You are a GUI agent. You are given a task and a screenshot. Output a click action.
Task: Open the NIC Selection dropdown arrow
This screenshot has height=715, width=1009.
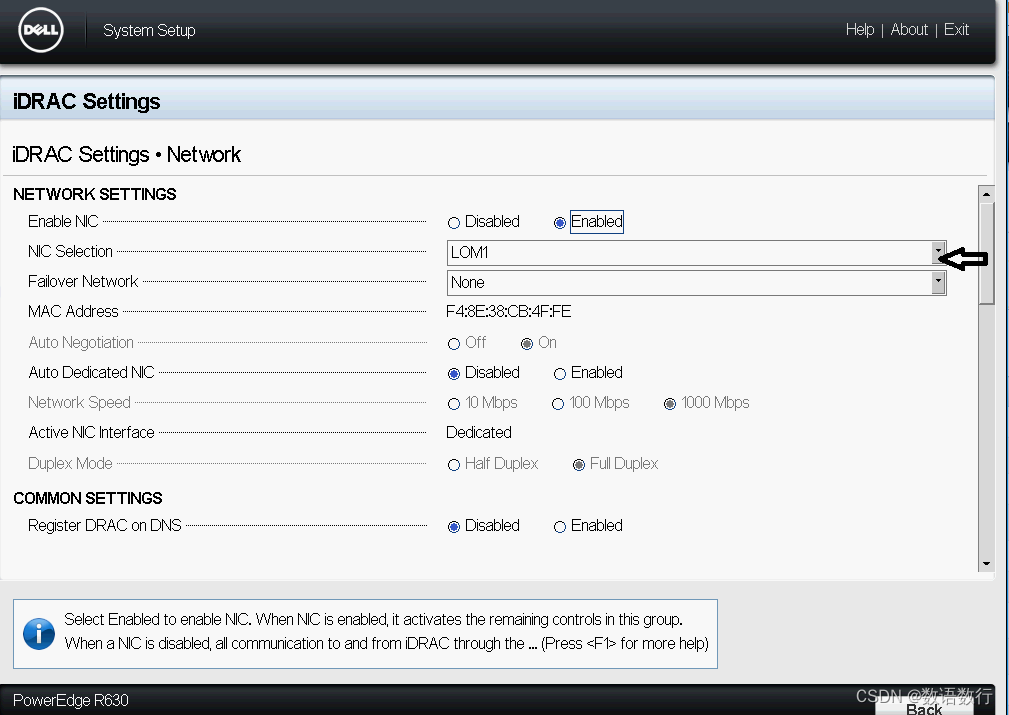[938, 252]
